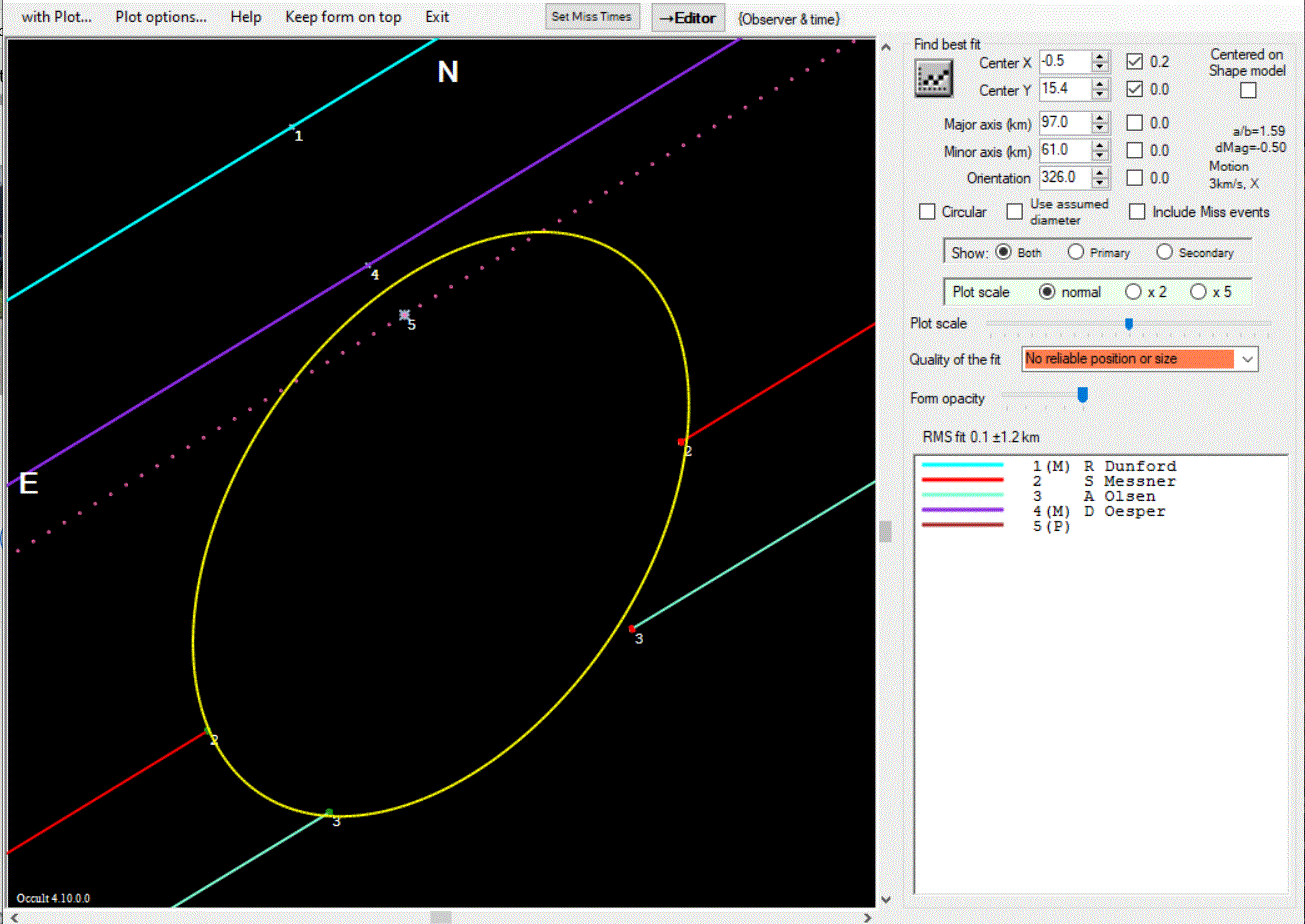Click the Orientation value field

tap(1065, 178)
